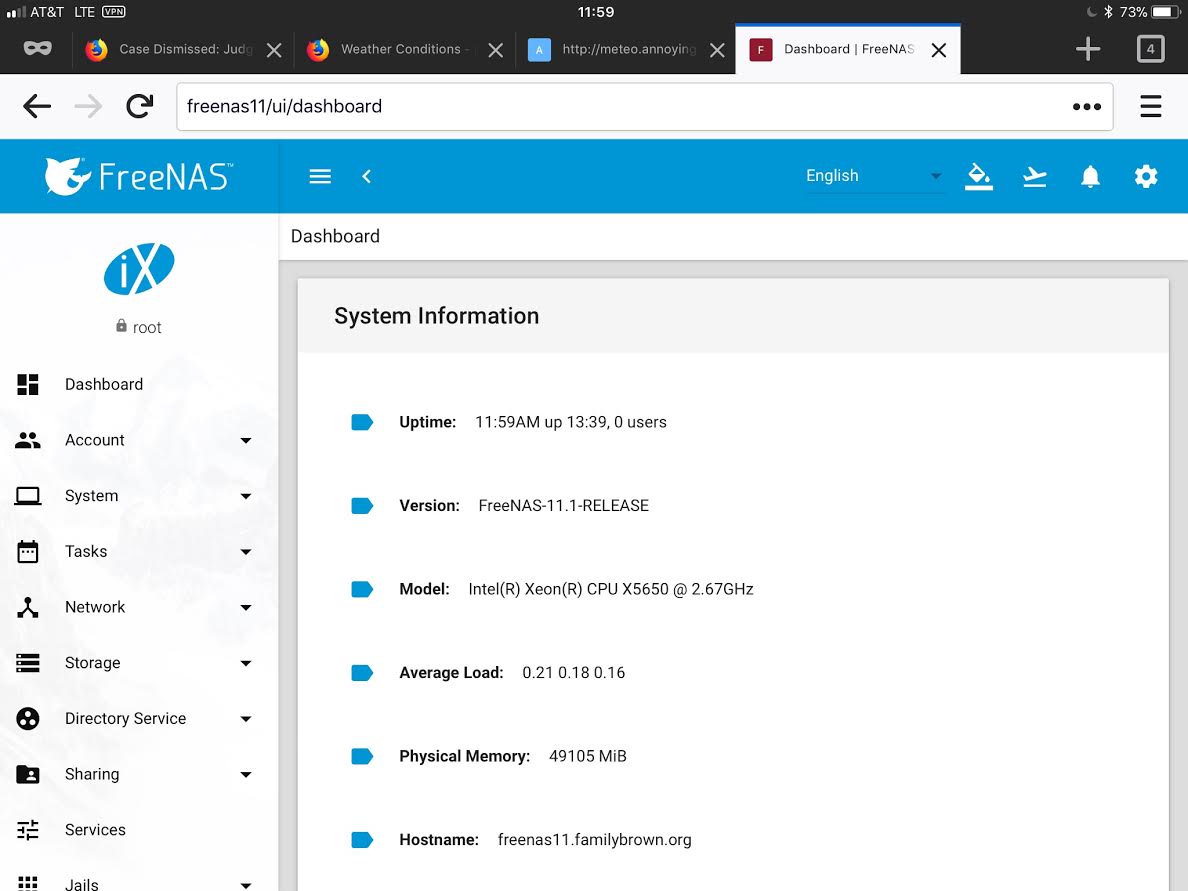1188x891 pixels.
Task: Select Dashboard label in the sidebar
Action: [x=104, y=384]
